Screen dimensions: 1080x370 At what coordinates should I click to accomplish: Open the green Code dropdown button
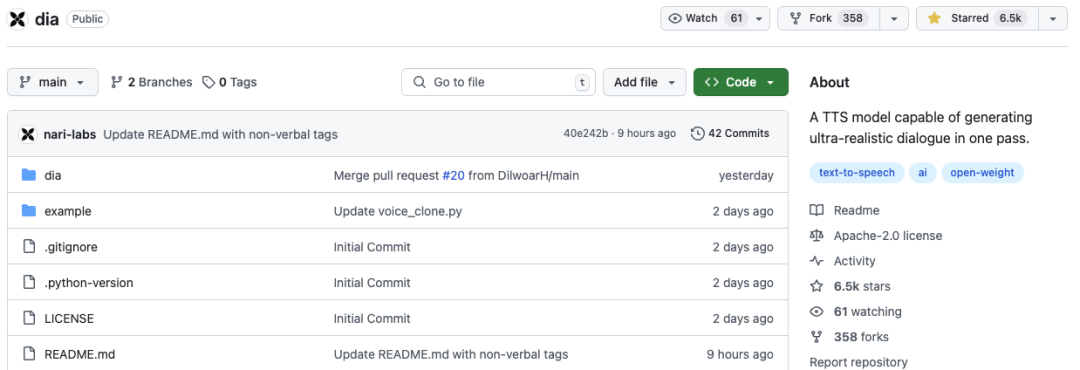pyautogui.click(x=740, y=82)
